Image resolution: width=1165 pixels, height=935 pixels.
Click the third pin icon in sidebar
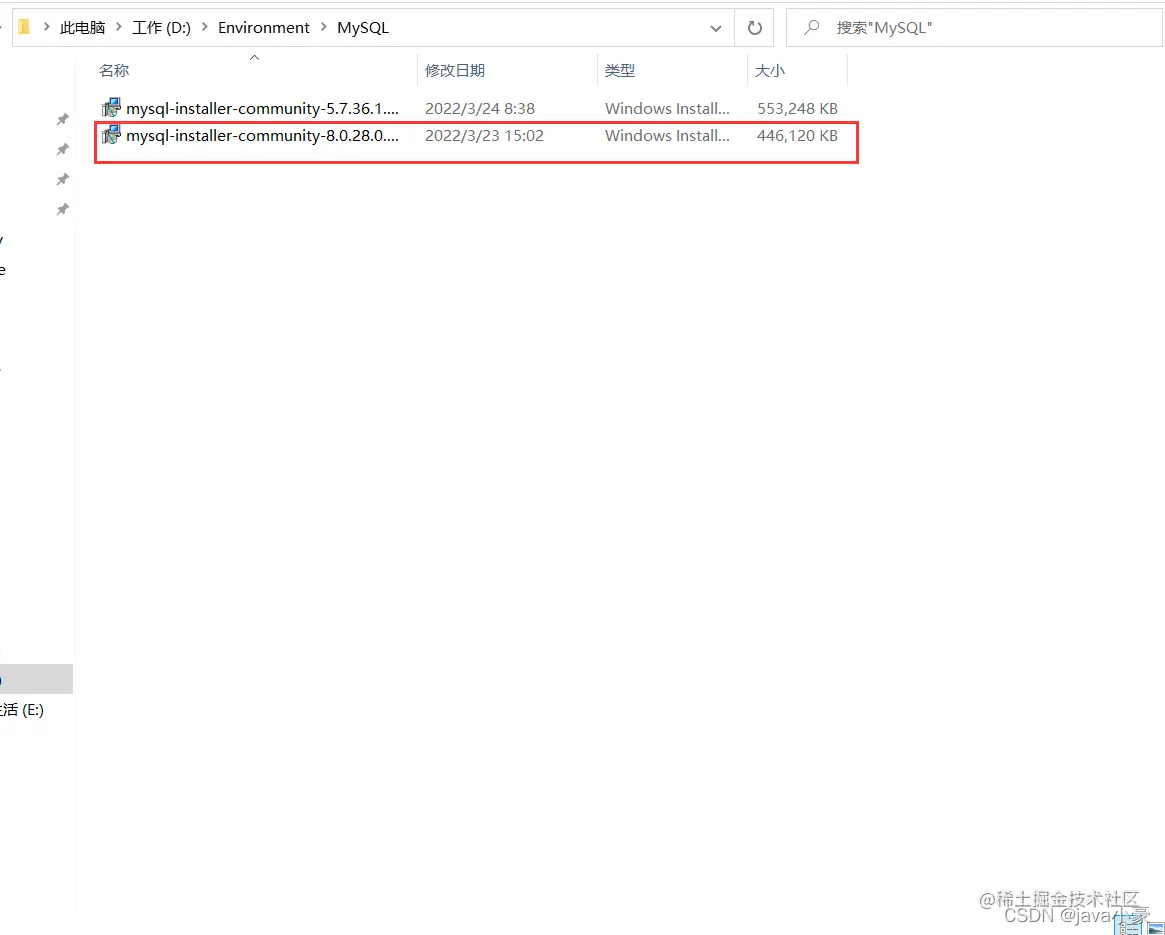(62, 179)
